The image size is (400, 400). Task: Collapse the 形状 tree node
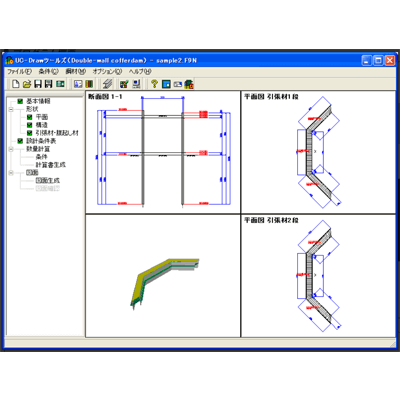(x=11, y=109)
